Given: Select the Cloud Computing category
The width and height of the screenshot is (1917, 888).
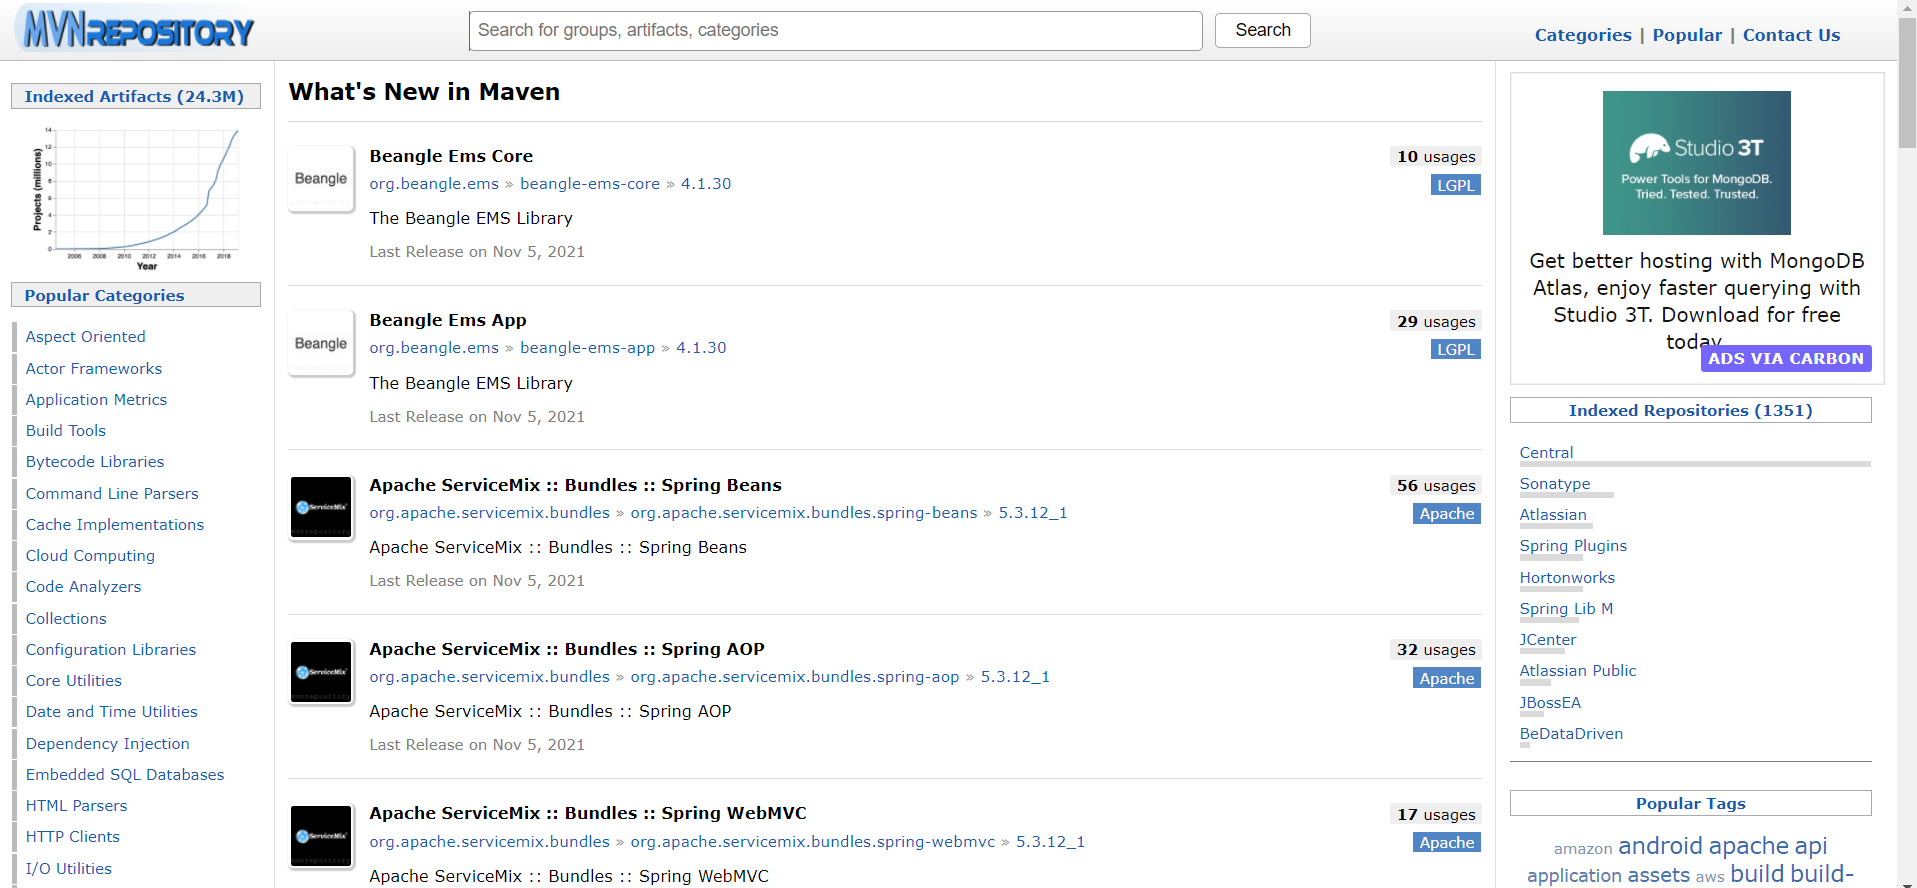Looking at the screenshot, I should [x=90, y=556].
